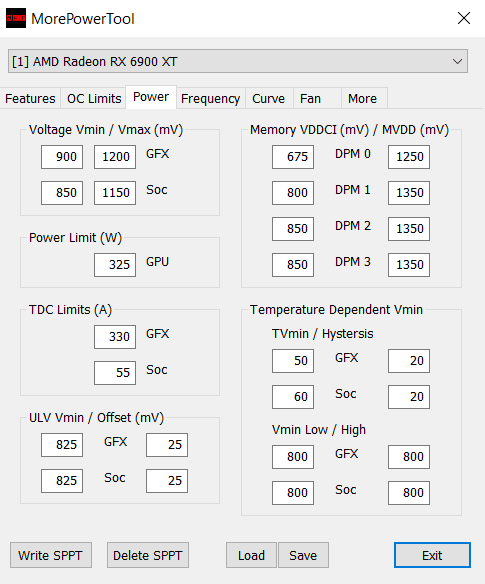Focus the GPU Power Limit field showing 325

point(115,265)
